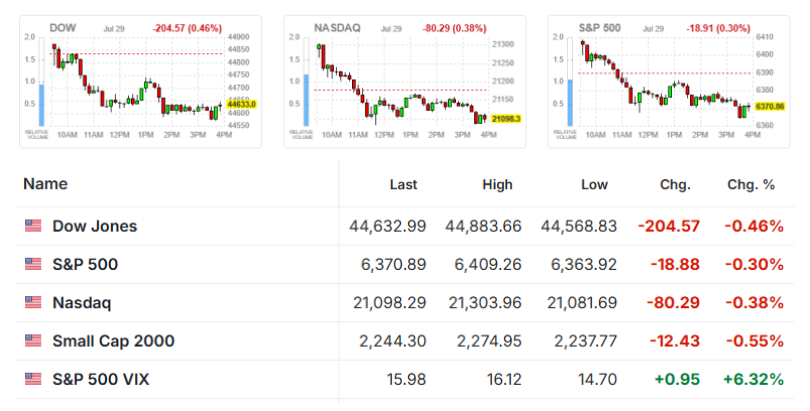Click the Nasdaq high value 21,303.96
This screenshot has height=411, width=810.
(x=485, y=303)
